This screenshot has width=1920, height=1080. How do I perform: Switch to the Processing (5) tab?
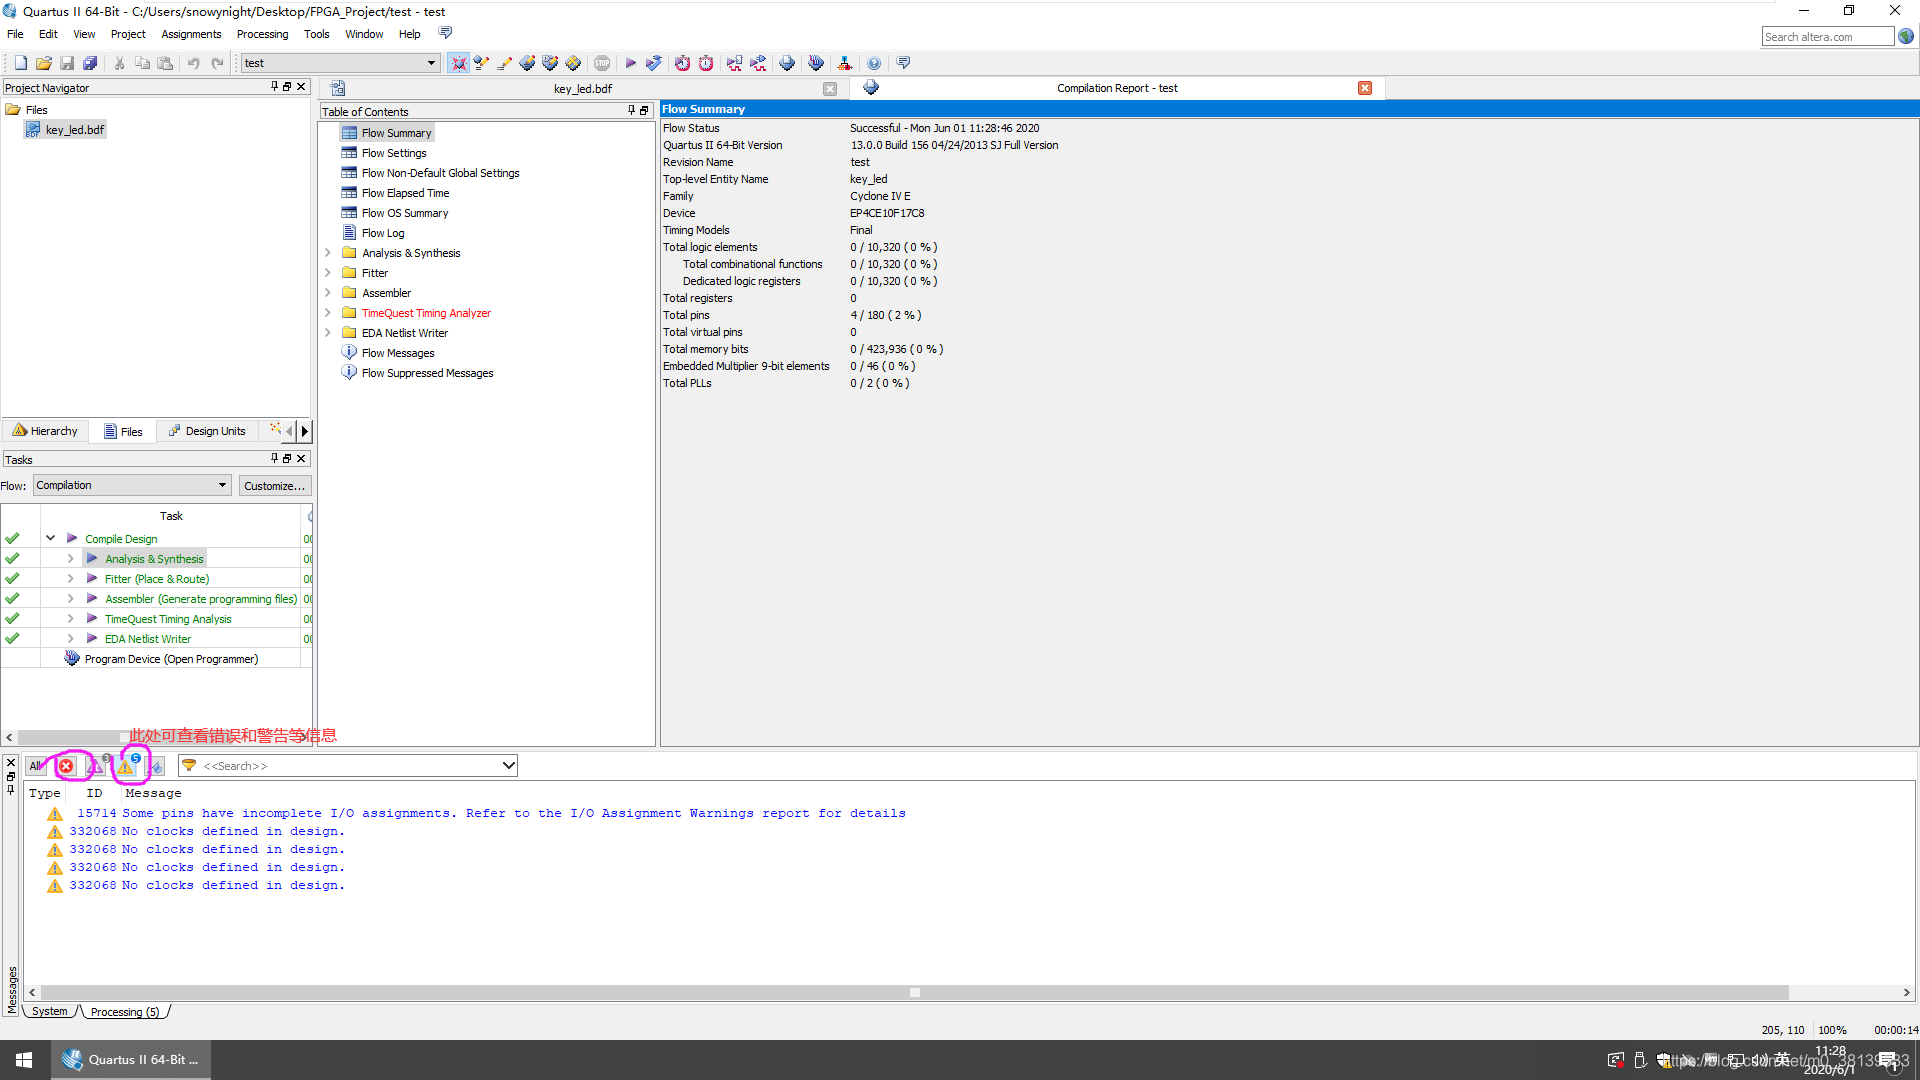tap(124, 1012)
